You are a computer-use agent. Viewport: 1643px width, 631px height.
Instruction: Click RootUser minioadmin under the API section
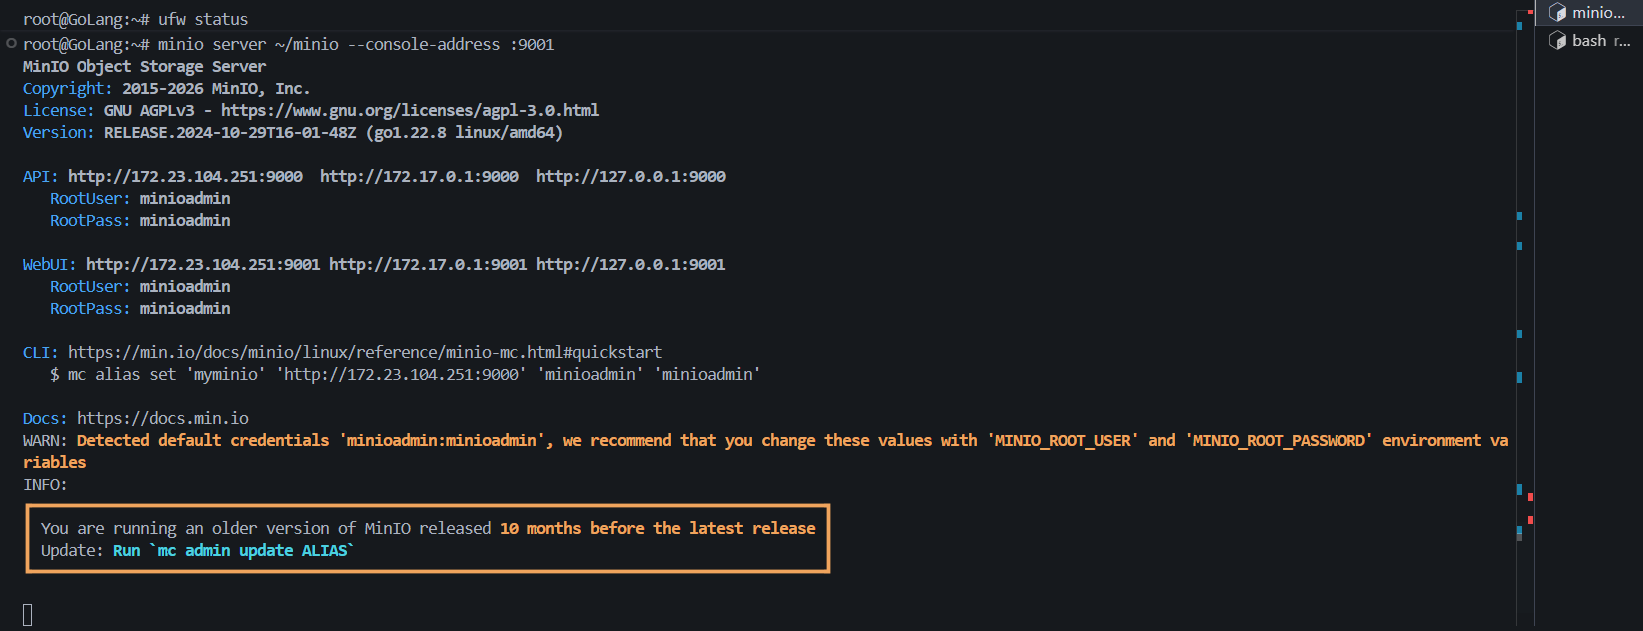pyautogui.click(x=140, y=199)
